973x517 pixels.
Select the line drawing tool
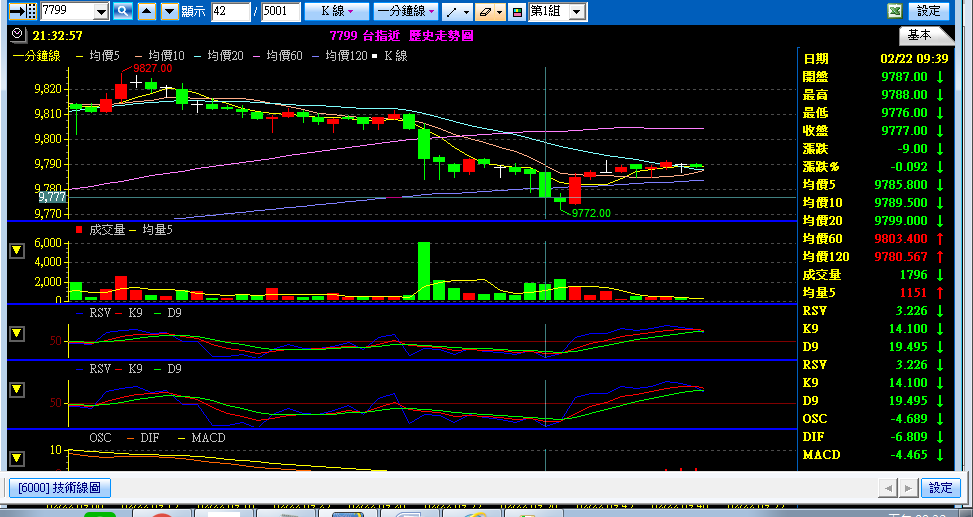click(451, 11)
